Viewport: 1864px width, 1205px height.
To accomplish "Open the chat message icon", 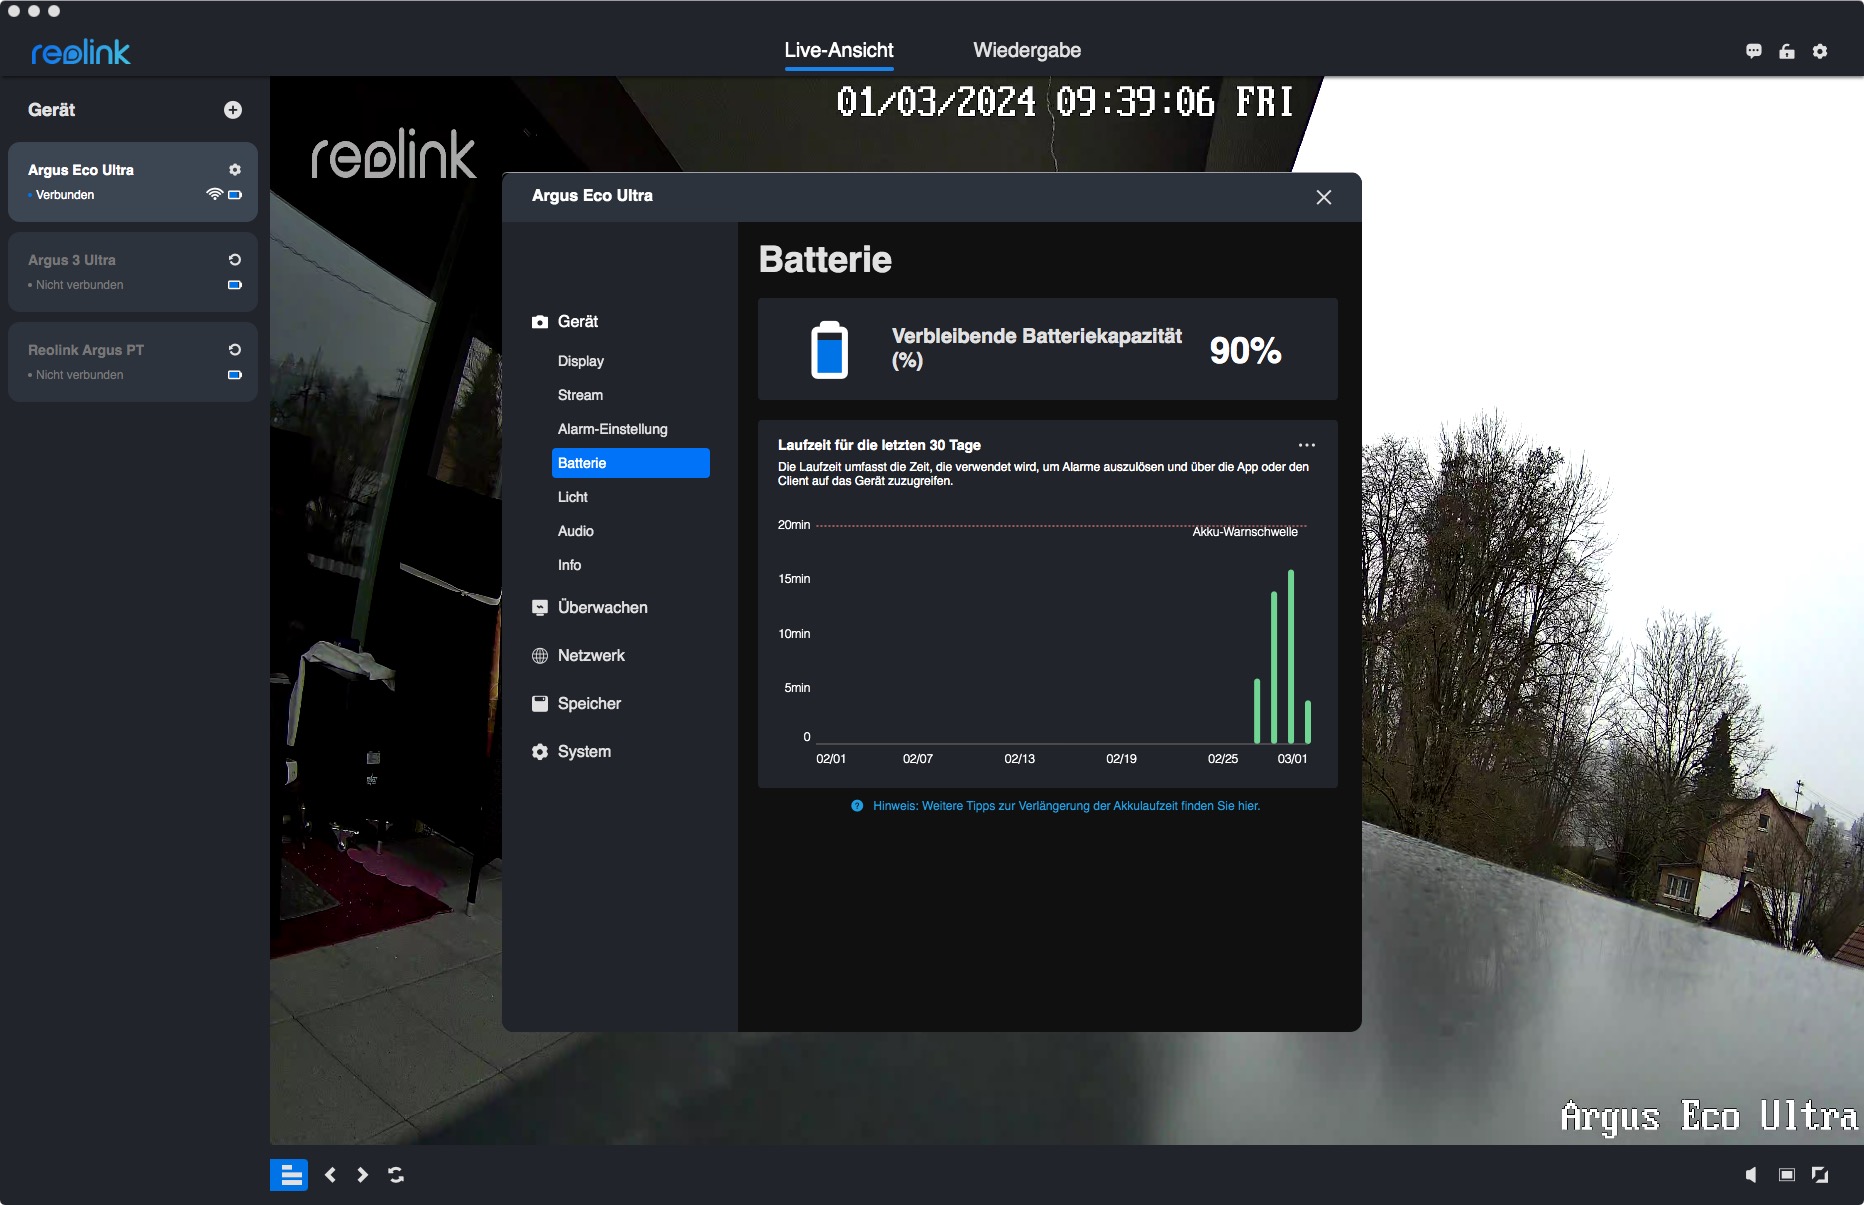I will [1753, 51].
